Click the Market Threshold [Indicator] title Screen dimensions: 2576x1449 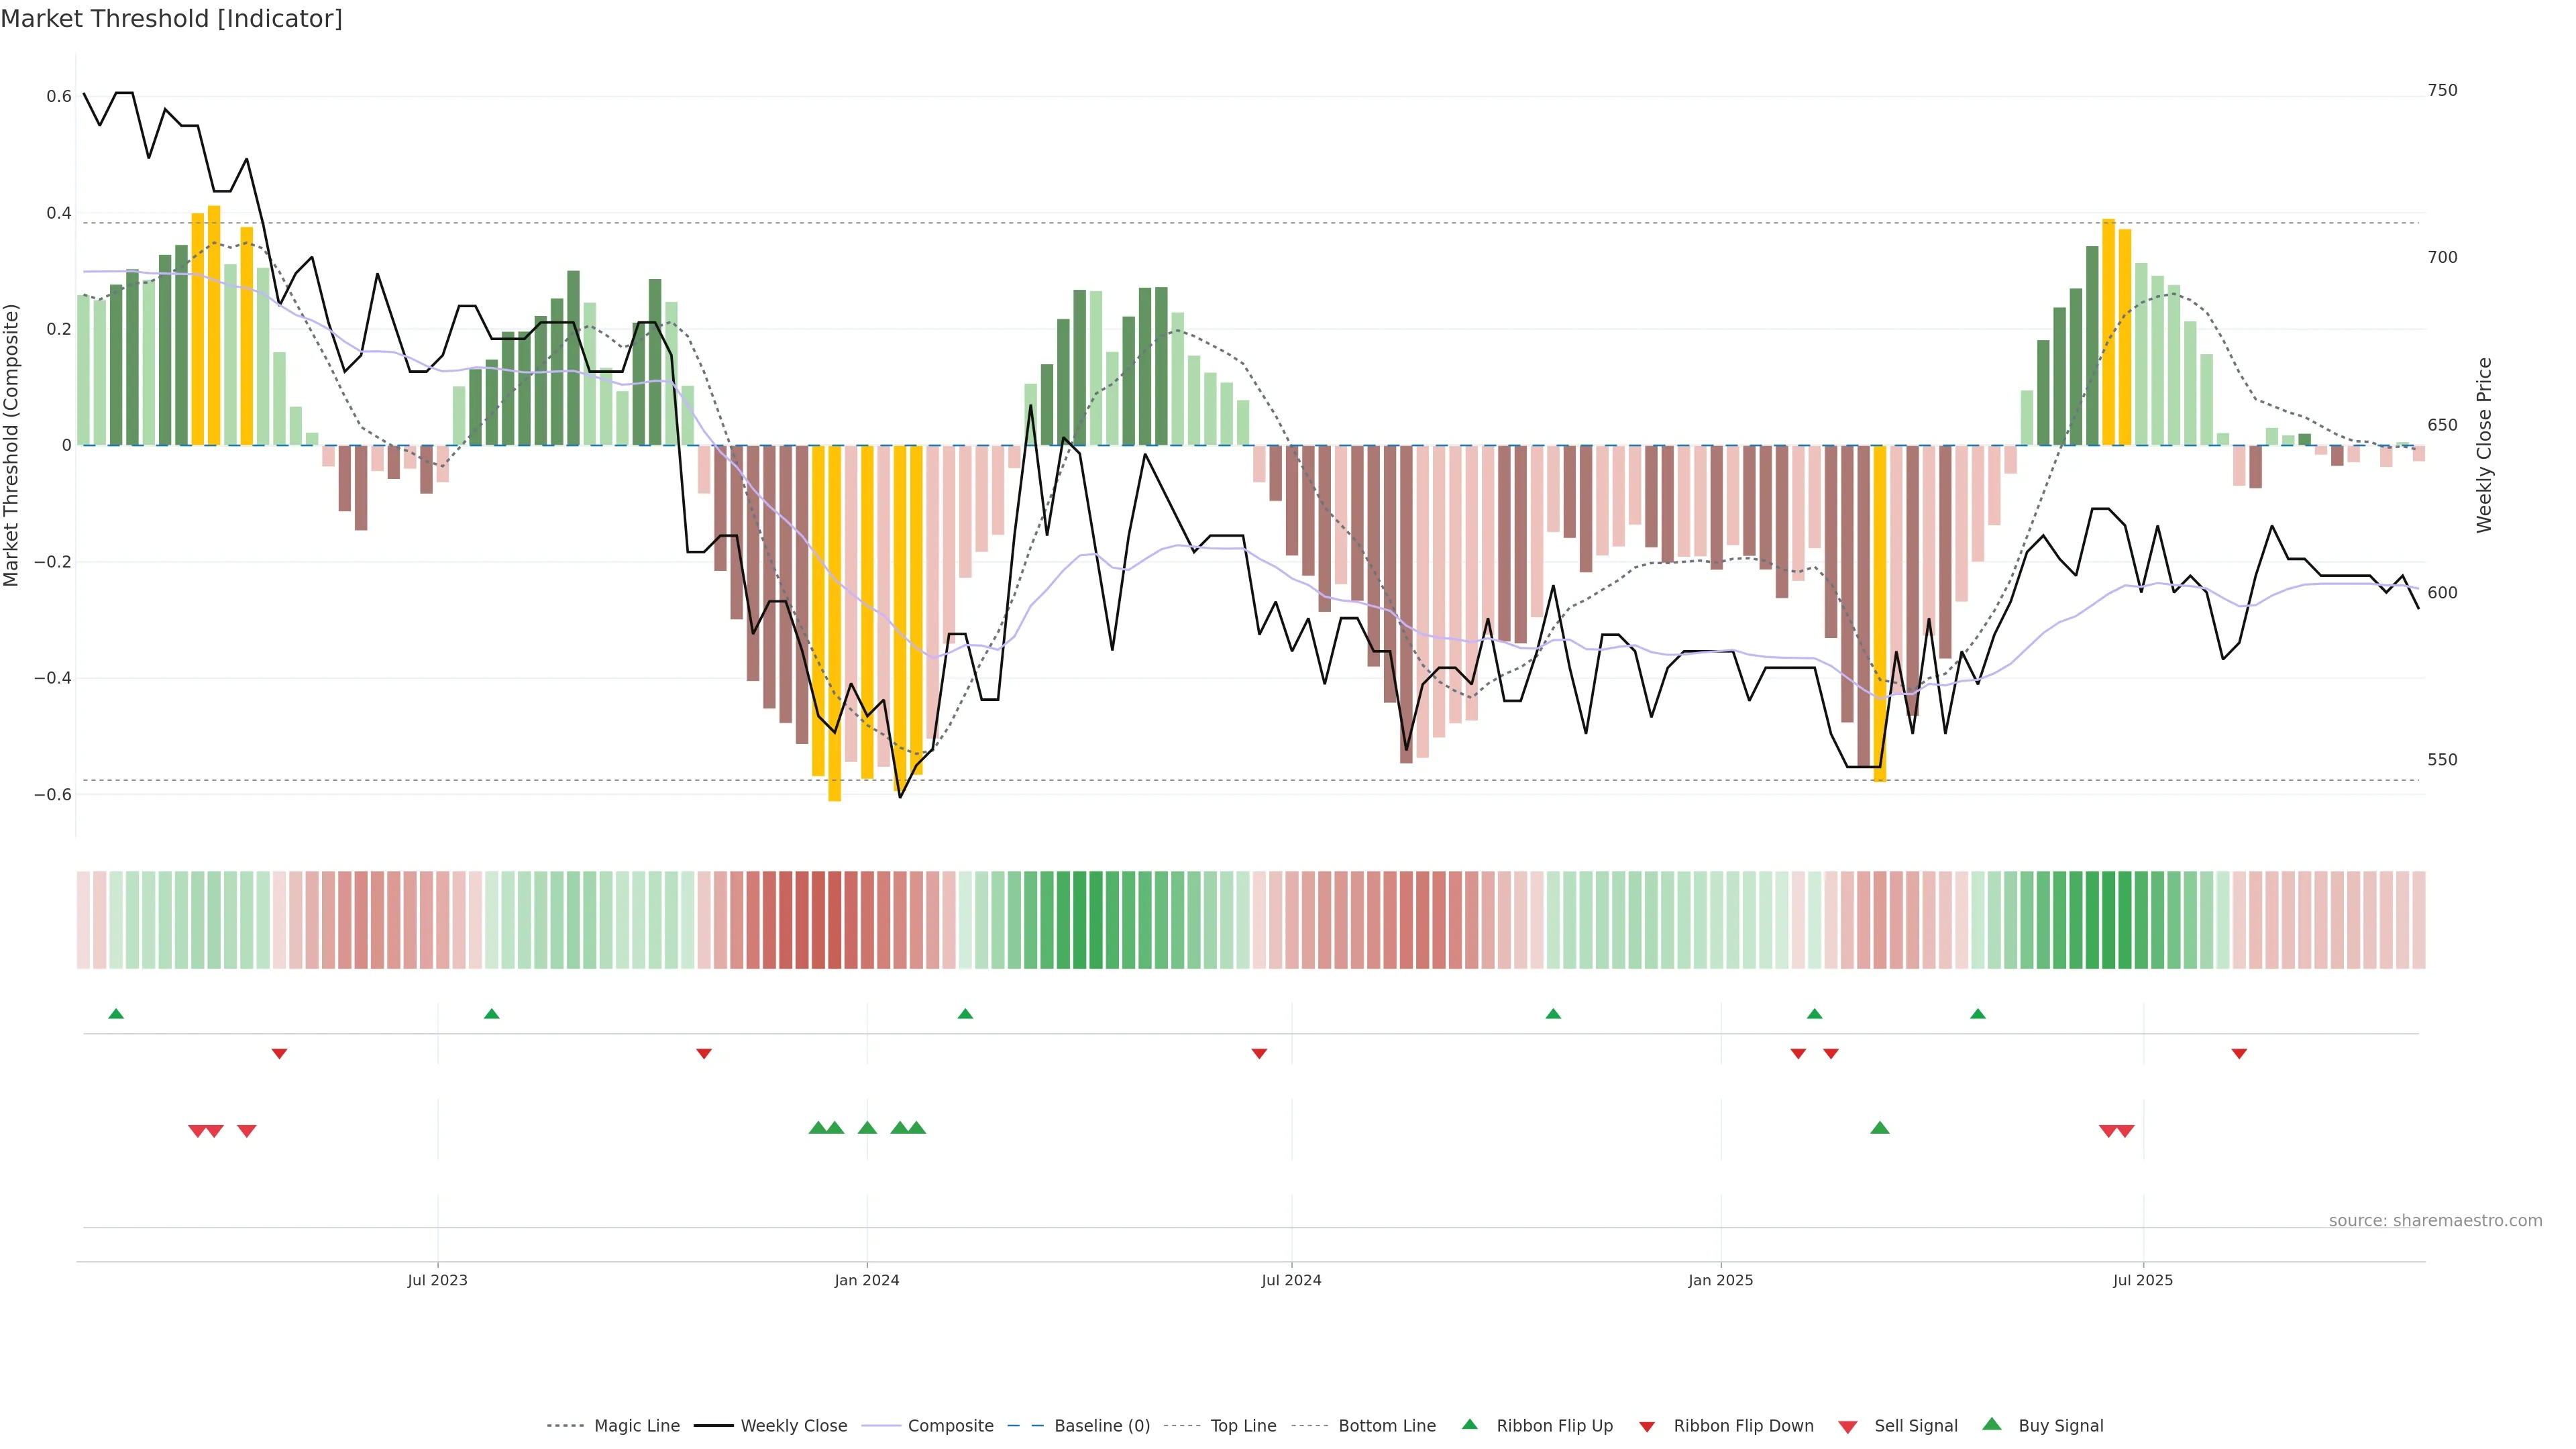pos(172,19)
